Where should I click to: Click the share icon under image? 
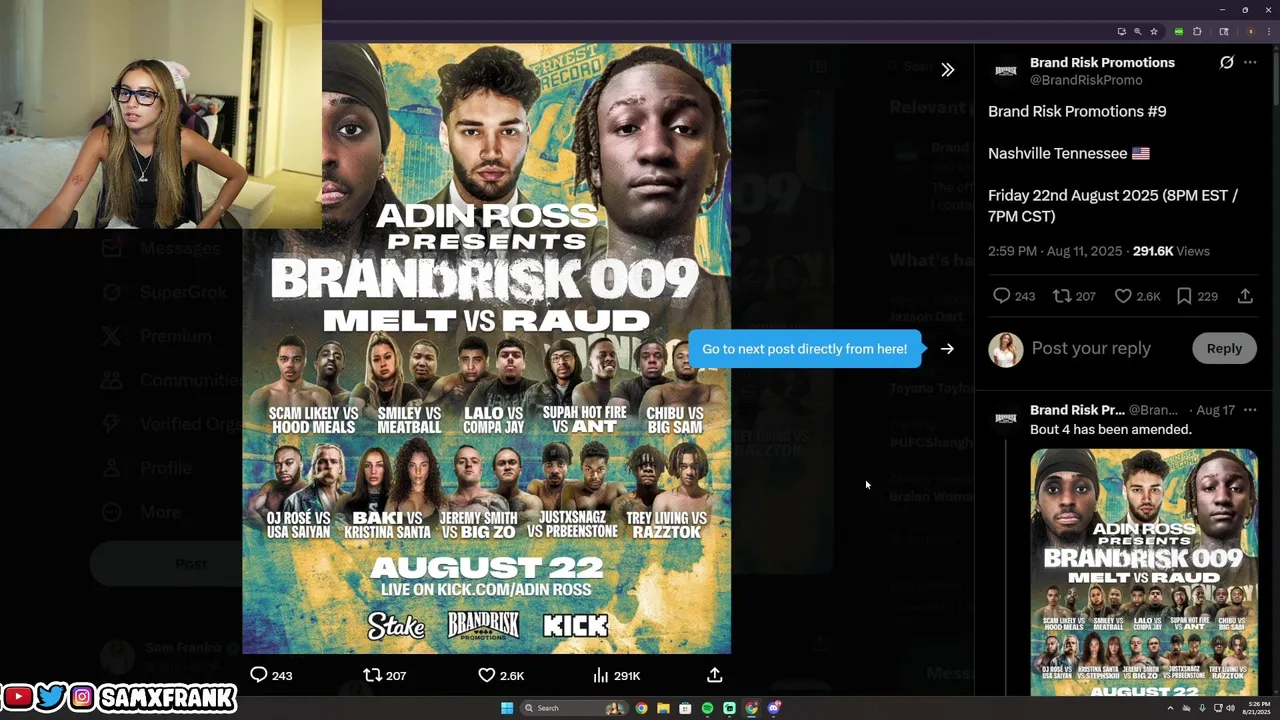714,675
